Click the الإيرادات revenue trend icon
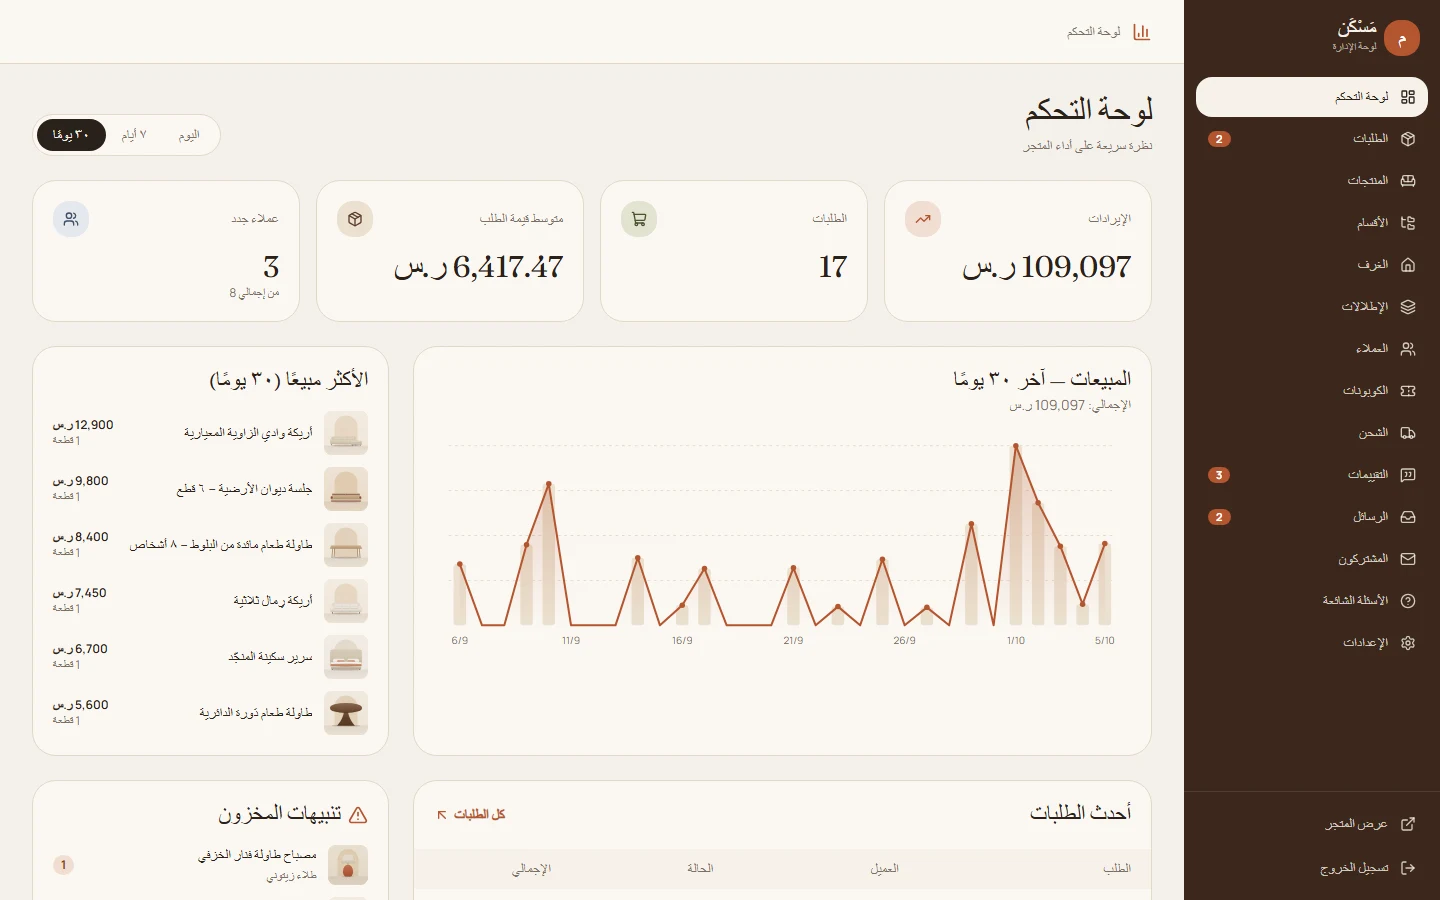 (923, 219)
